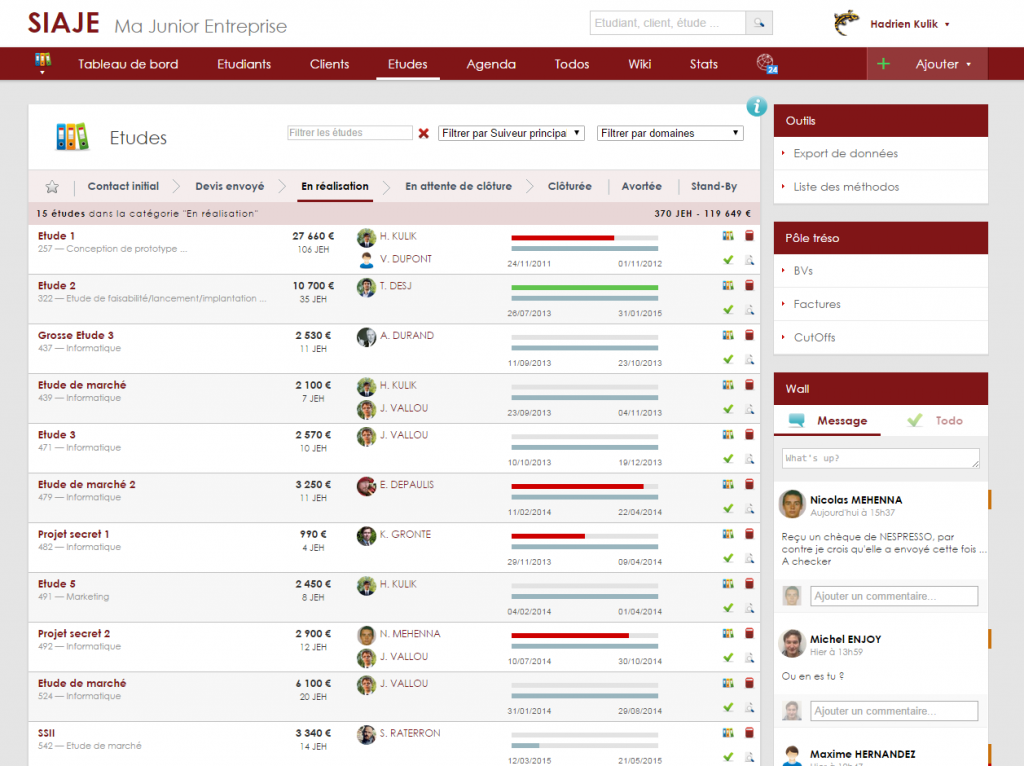This screenshot has width=1024, height=766.
Task: Open the Agenda menu item
Action: click(x=491, y=62)
